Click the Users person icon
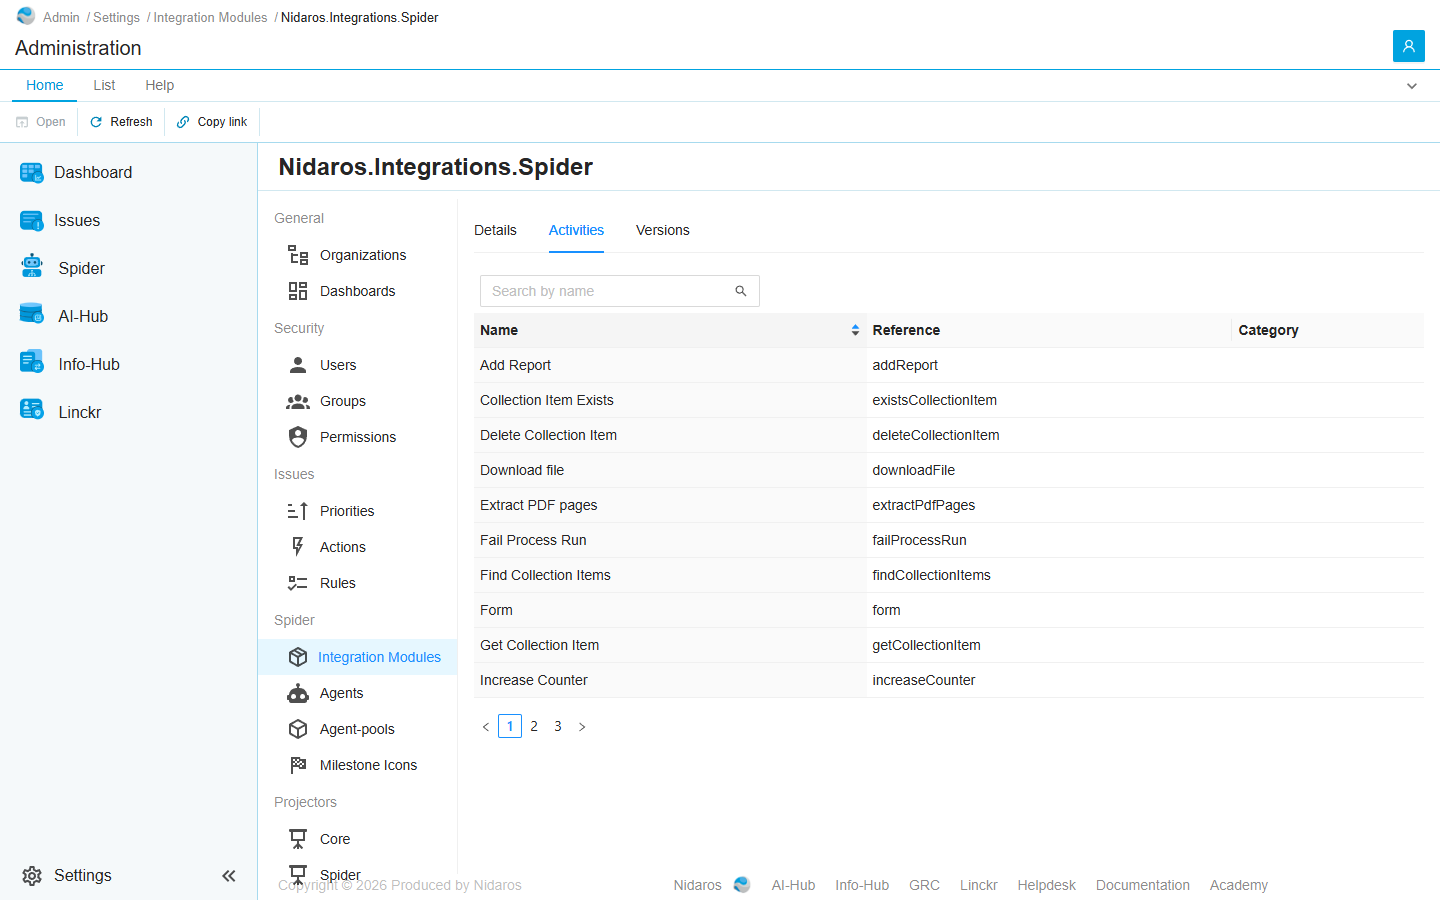The image size is (1440, 900). click(x=298, y=365)
